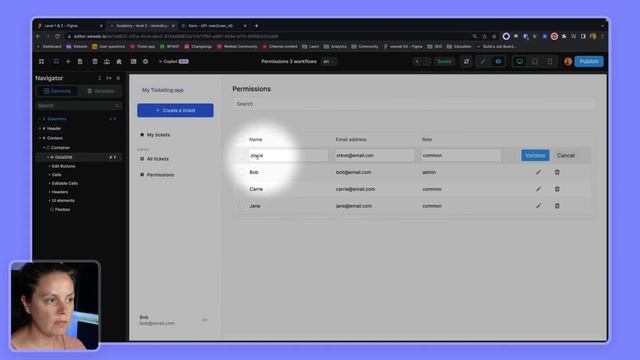
Task: Click the Cancel button in edited row
Action: coord(566,156)
